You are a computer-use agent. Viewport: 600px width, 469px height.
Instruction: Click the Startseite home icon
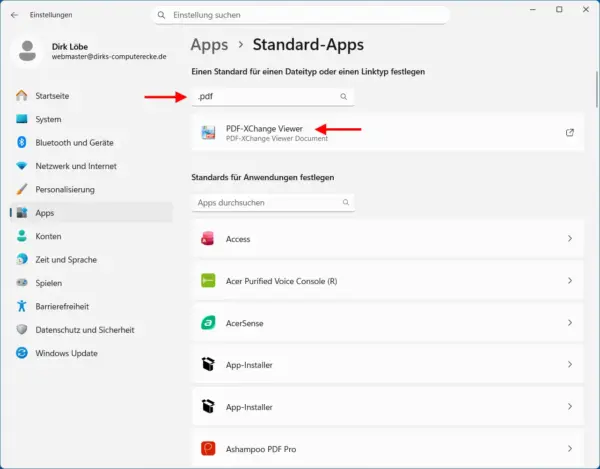[x=22, y=96]
